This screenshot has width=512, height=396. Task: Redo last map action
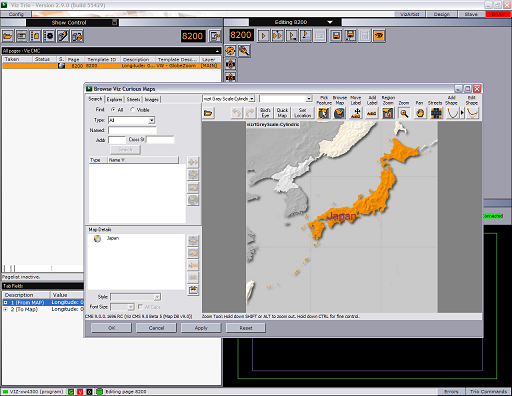pos(250,113)
